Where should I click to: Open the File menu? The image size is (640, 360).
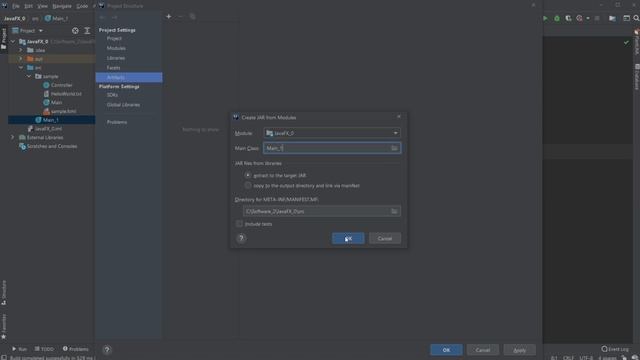pos(16,6)
